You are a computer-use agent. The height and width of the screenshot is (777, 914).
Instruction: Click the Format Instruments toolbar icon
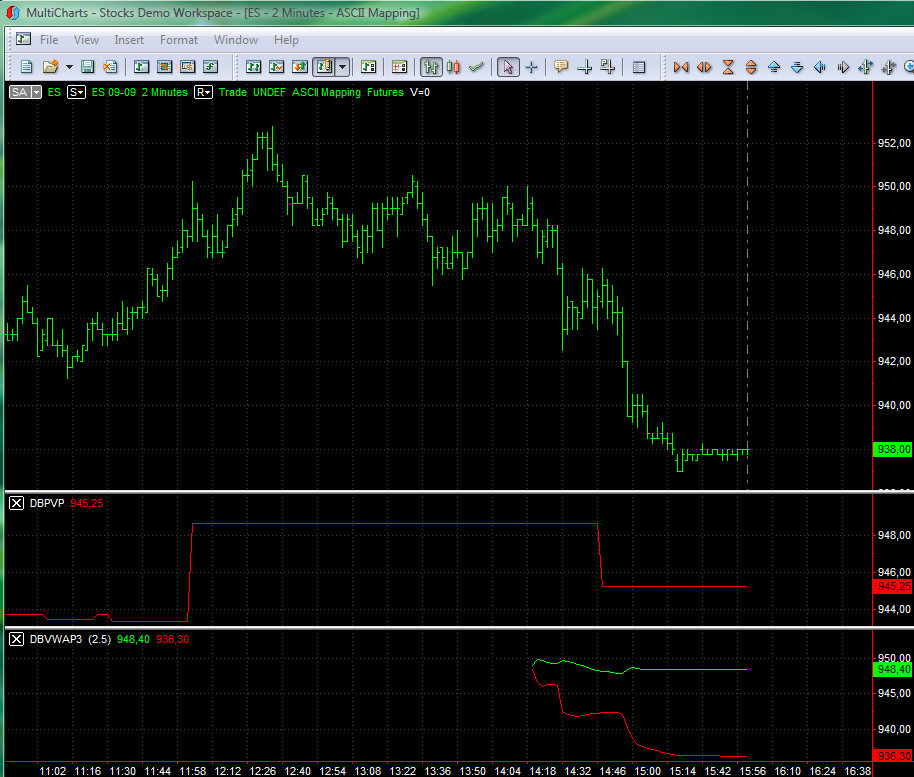tap(368, 67)
